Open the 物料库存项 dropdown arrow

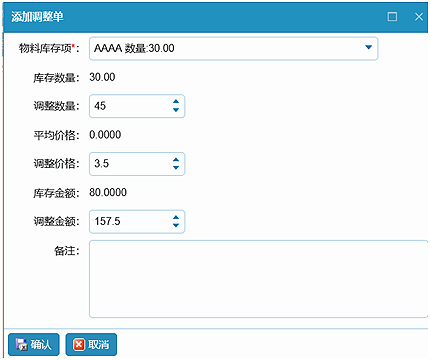click(368, 47)
